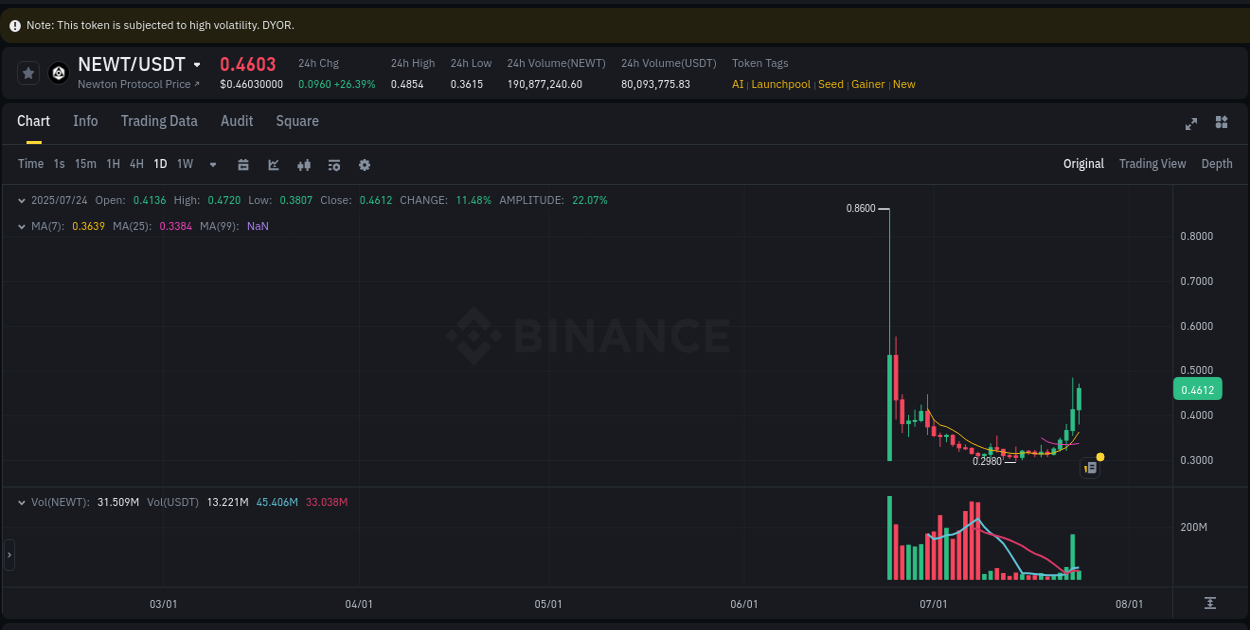The image size is (1250, 630).
Task: Select the 1W timeframe
Action: point(184,164)
